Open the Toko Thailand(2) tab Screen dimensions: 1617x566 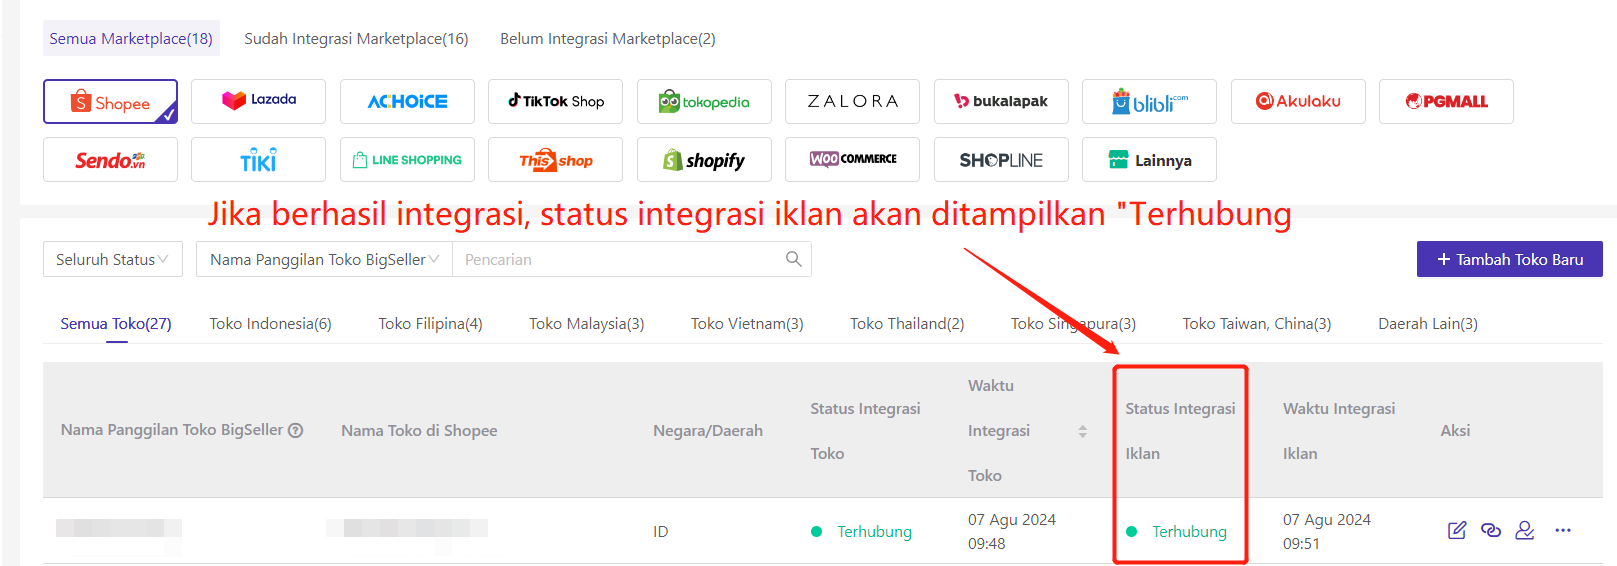(907, 323)
